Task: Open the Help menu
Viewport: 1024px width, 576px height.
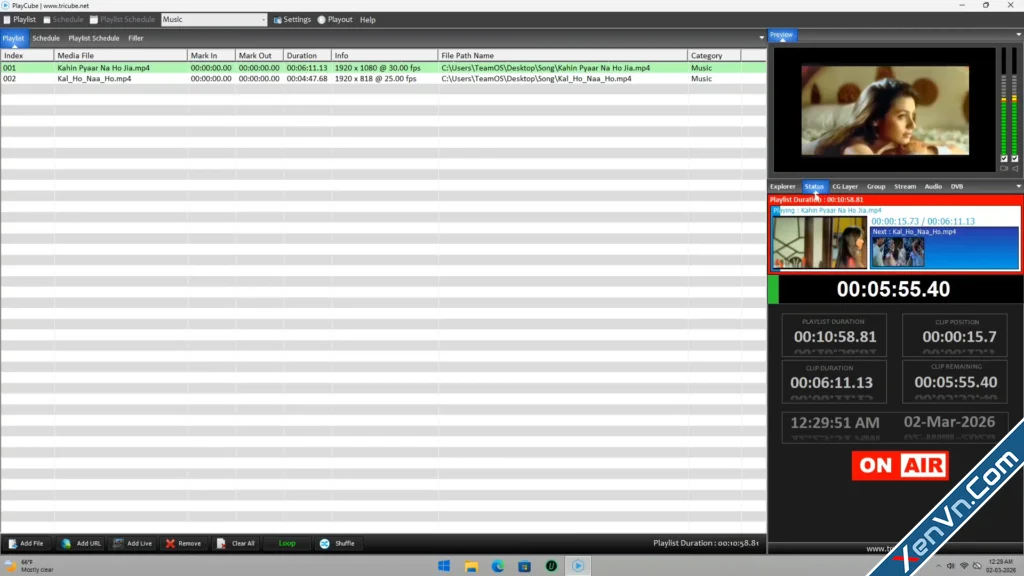Action: (x=368, y=20)
